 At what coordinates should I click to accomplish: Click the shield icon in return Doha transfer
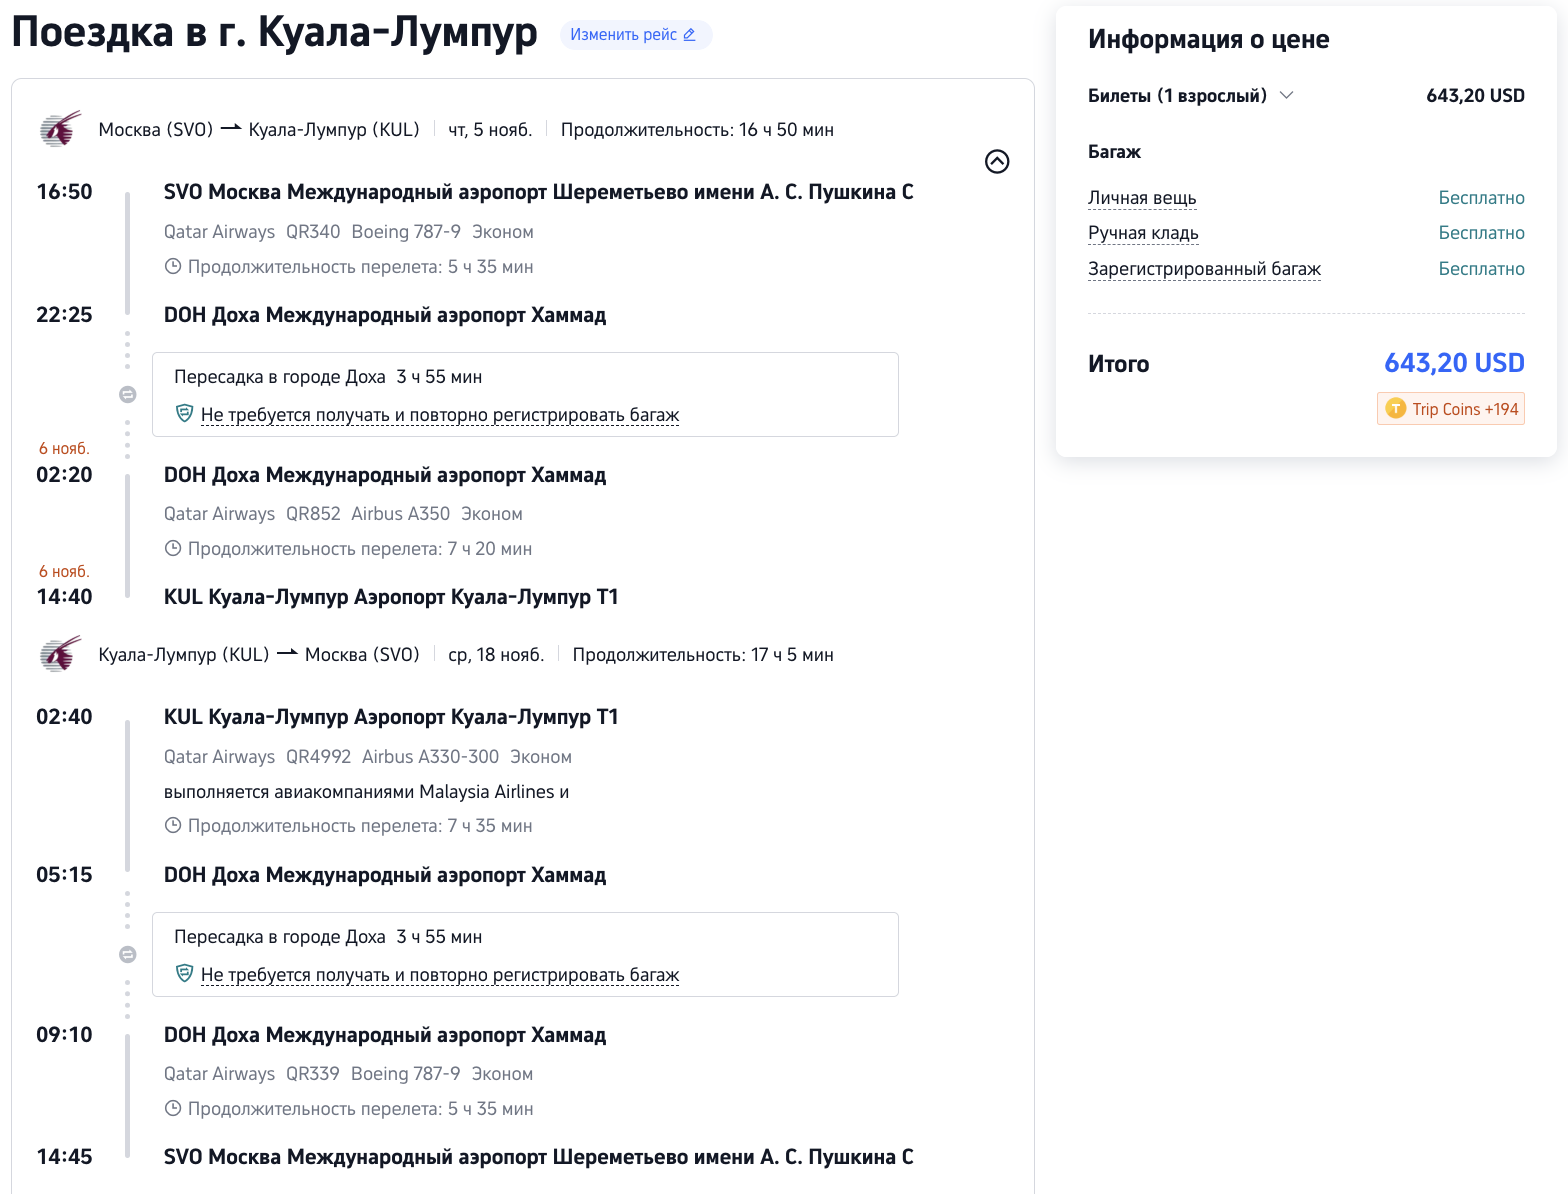click(184, 973)
